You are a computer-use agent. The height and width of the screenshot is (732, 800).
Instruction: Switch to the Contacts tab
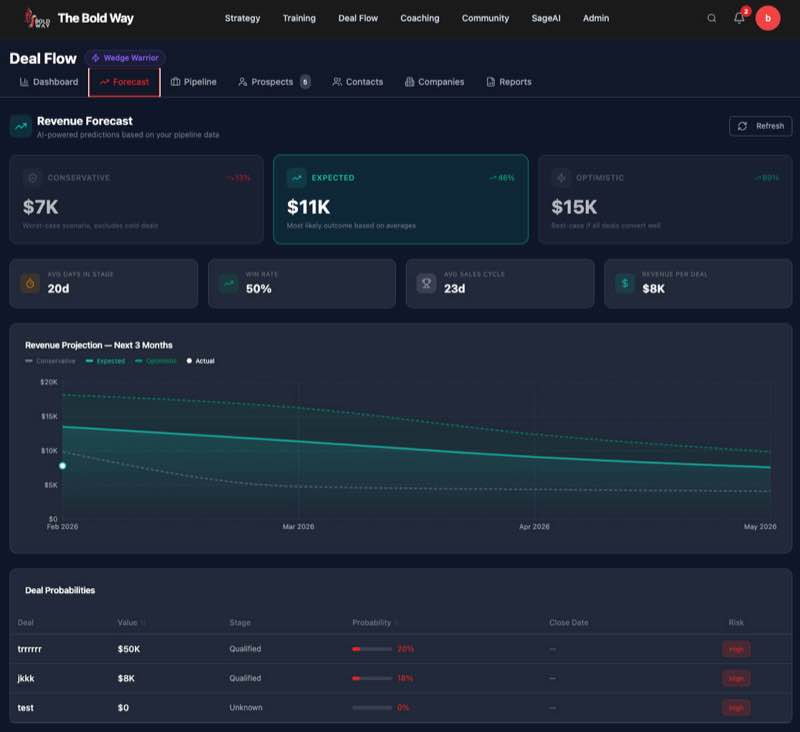click(x=358, y=82)
